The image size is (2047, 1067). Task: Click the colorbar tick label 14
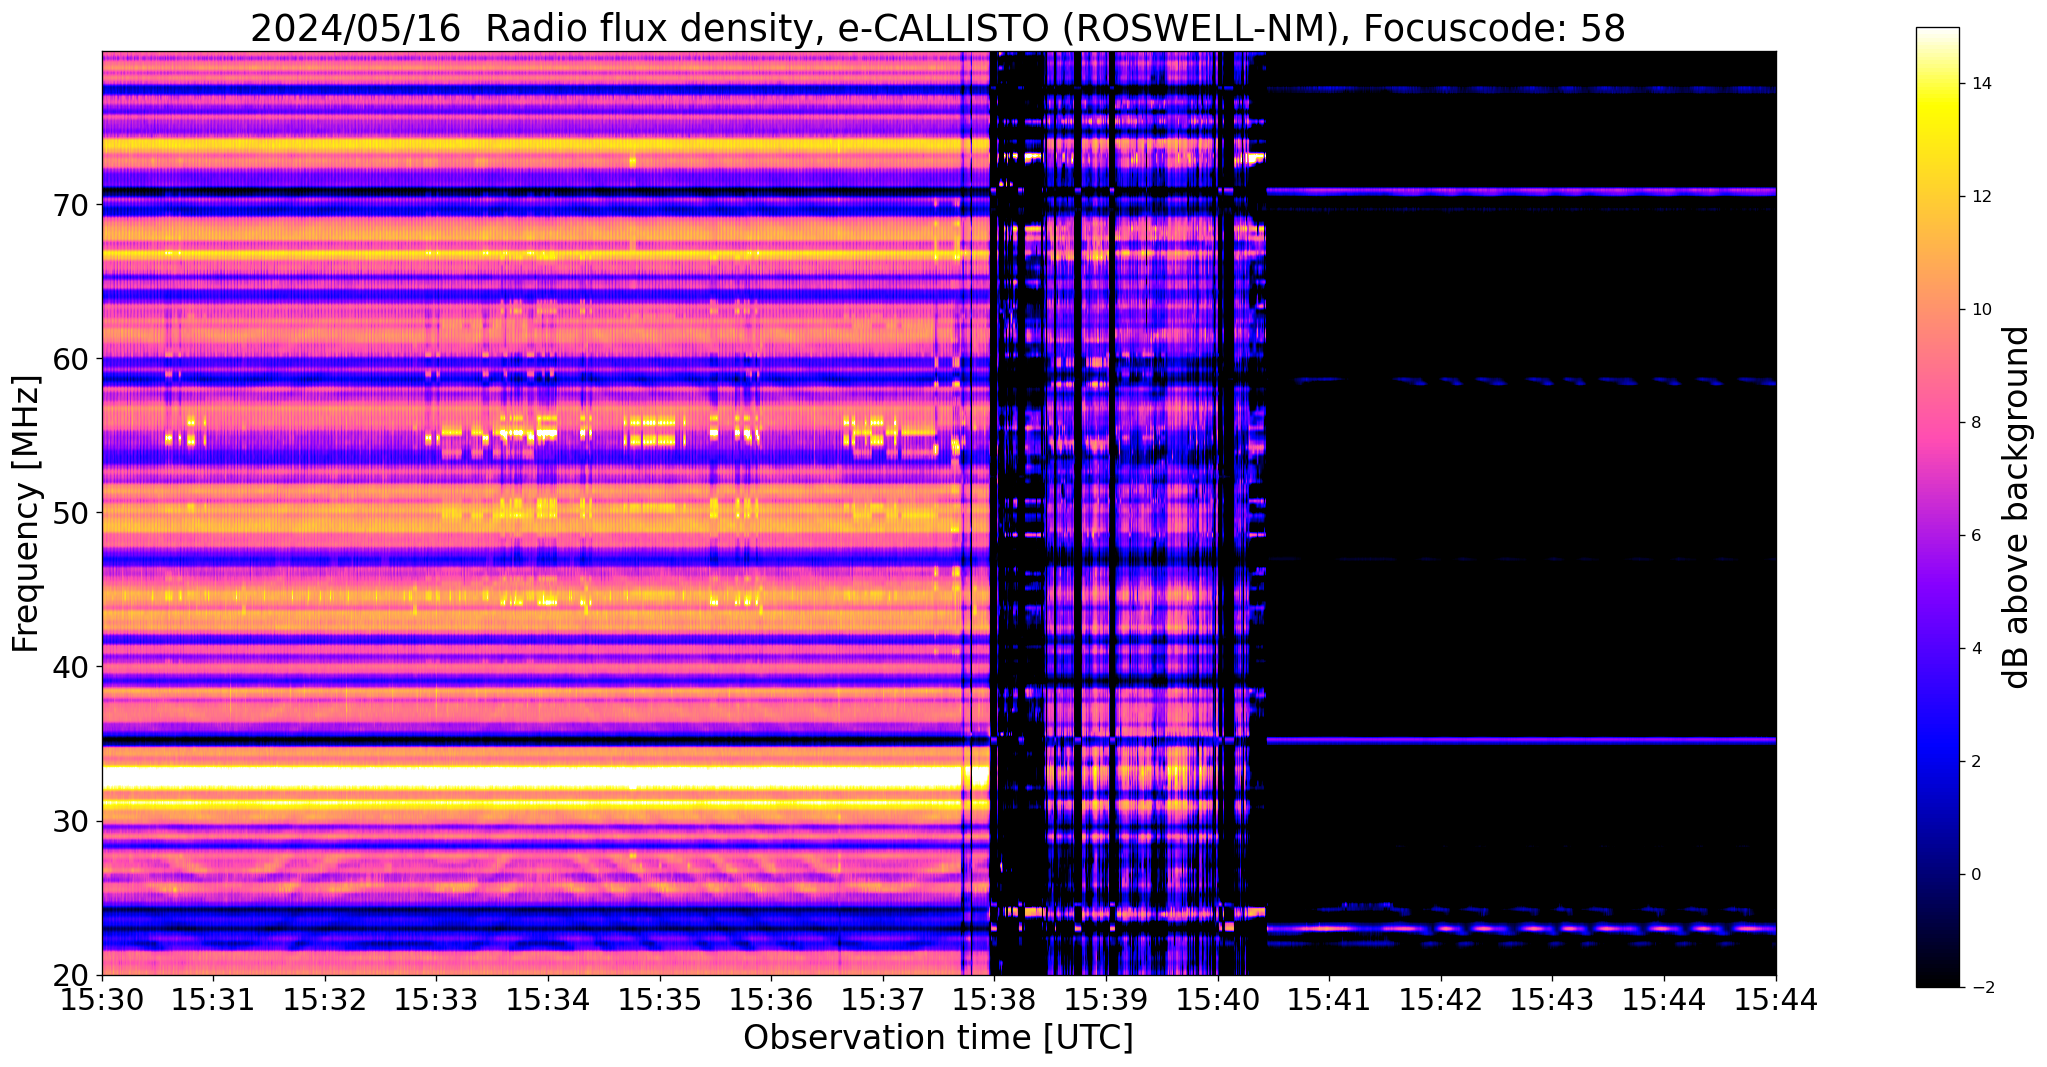pos(1981,84)
